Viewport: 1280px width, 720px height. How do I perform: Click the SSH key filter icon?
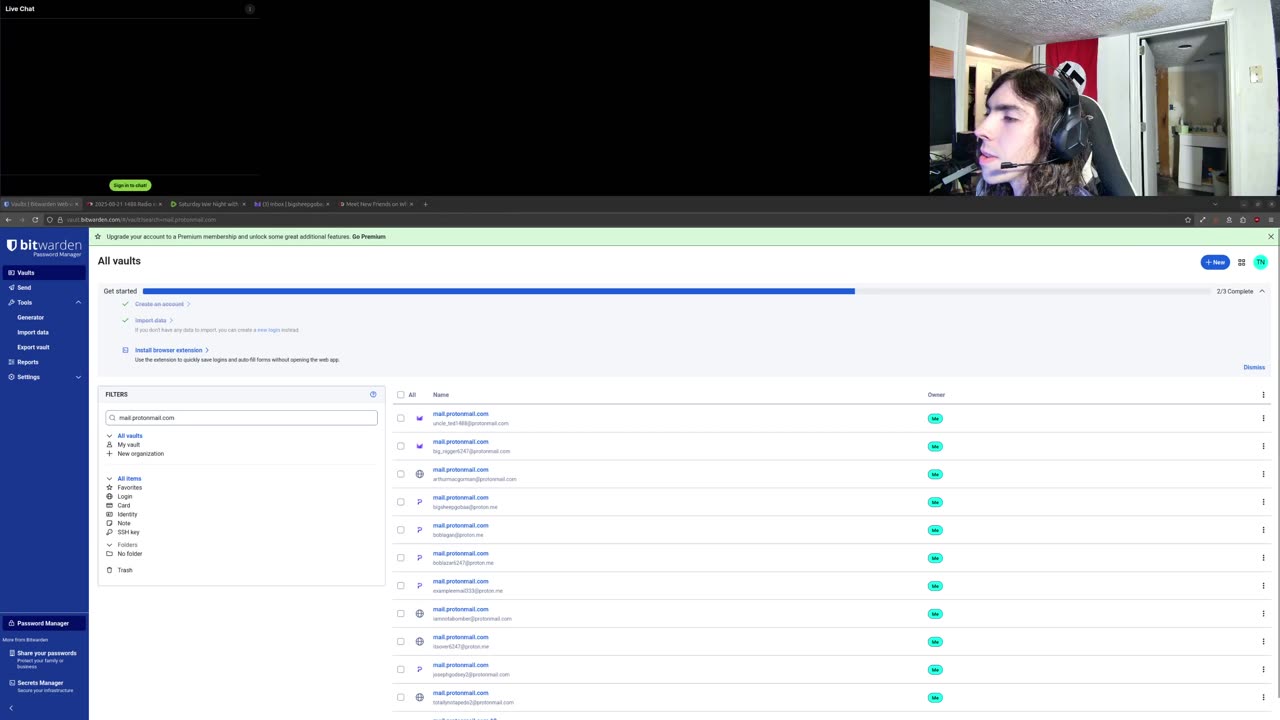pyautogui.click(x=110, y=532)
